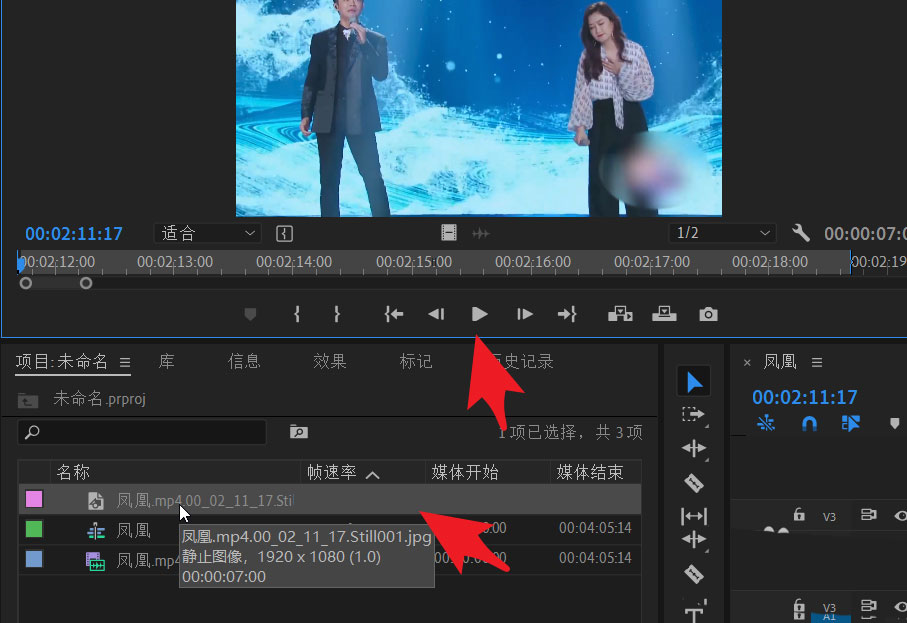Click the Lift icon under the program monitor
Image resolution: width=907 pixels, height=623 pixels.
[620, 314]
